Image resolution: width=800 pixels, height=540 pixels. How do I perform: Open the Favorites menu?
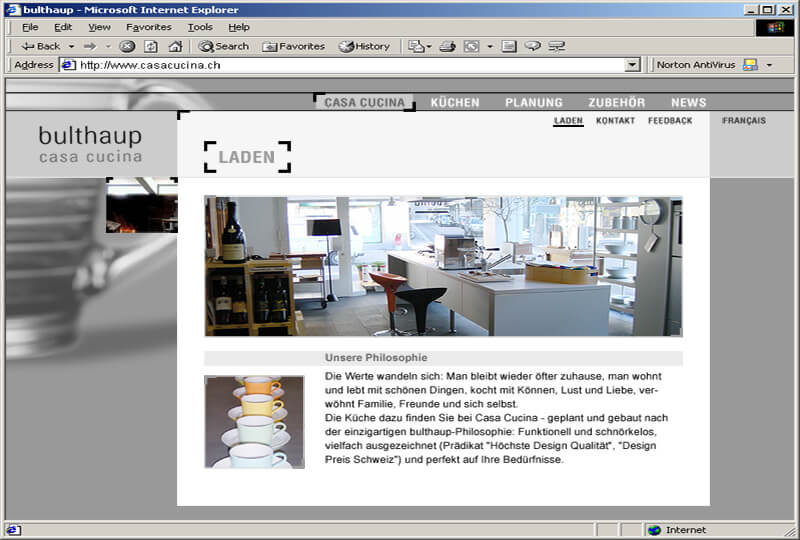[148, 27]
